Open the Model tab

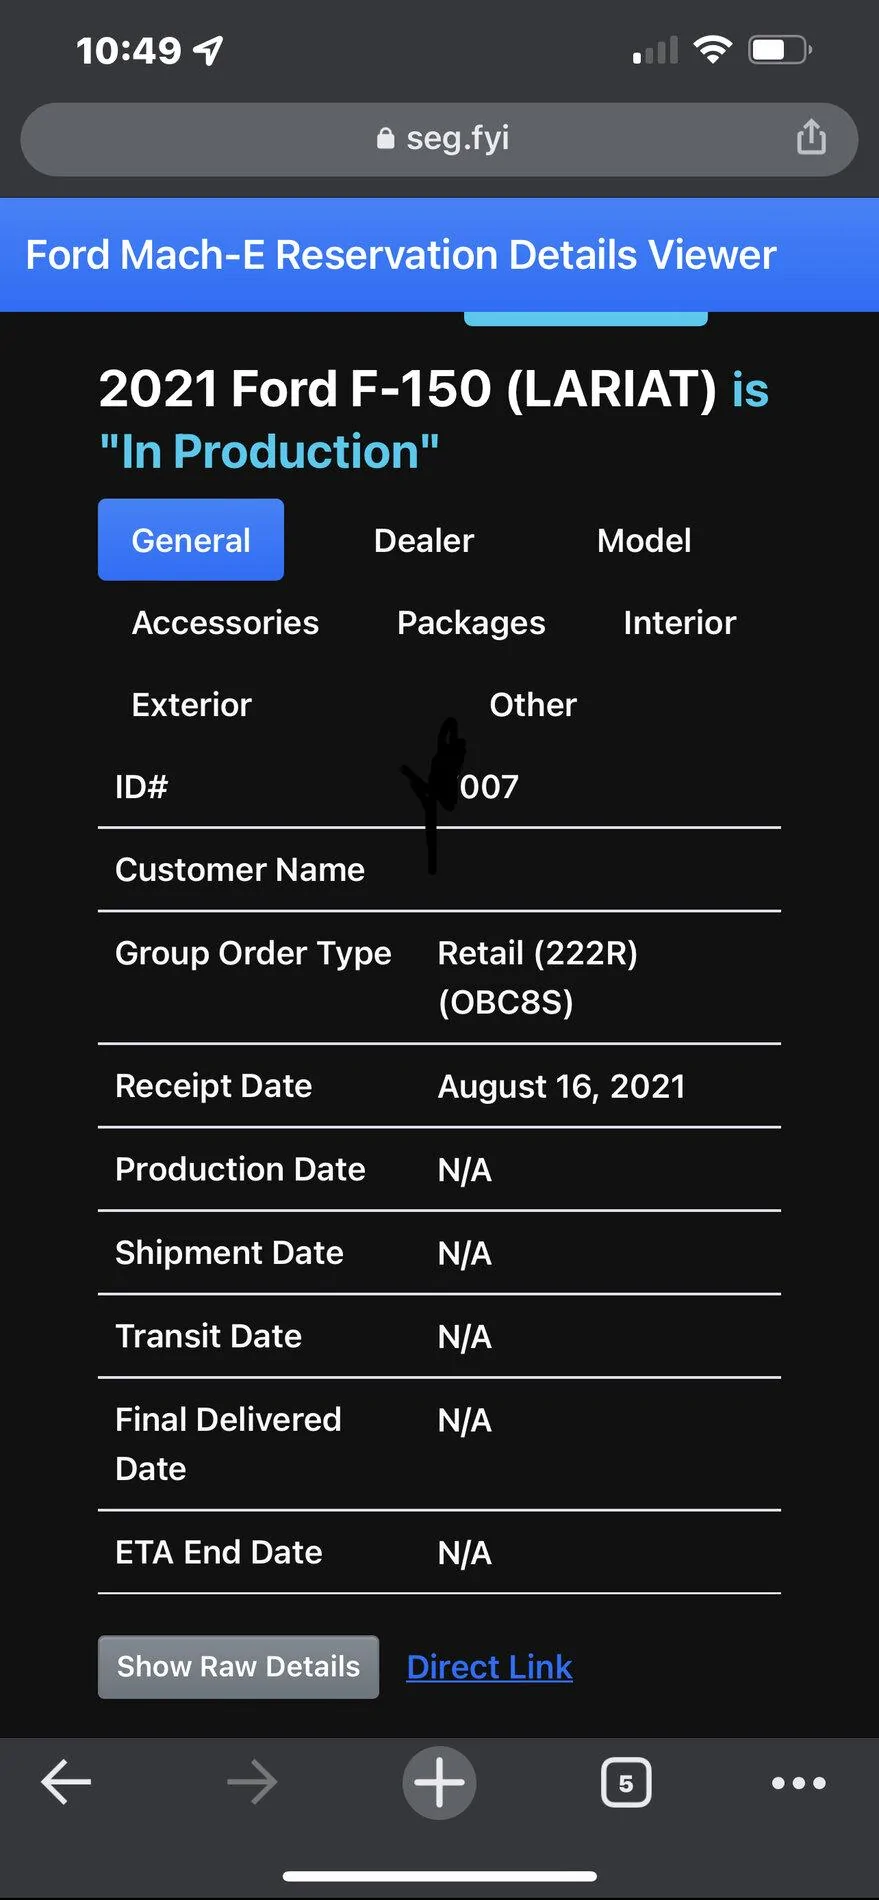click(x=644, y=540)
